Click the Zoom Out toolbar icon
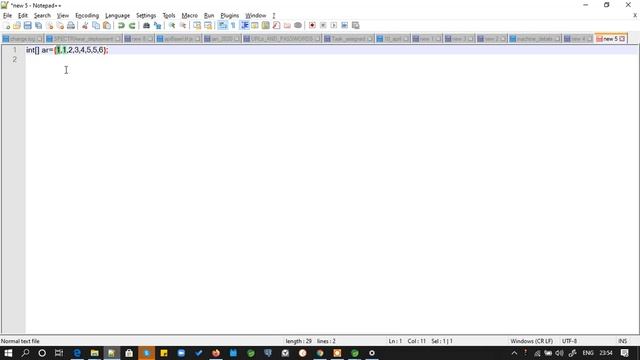640x360 pixels. 182,26
